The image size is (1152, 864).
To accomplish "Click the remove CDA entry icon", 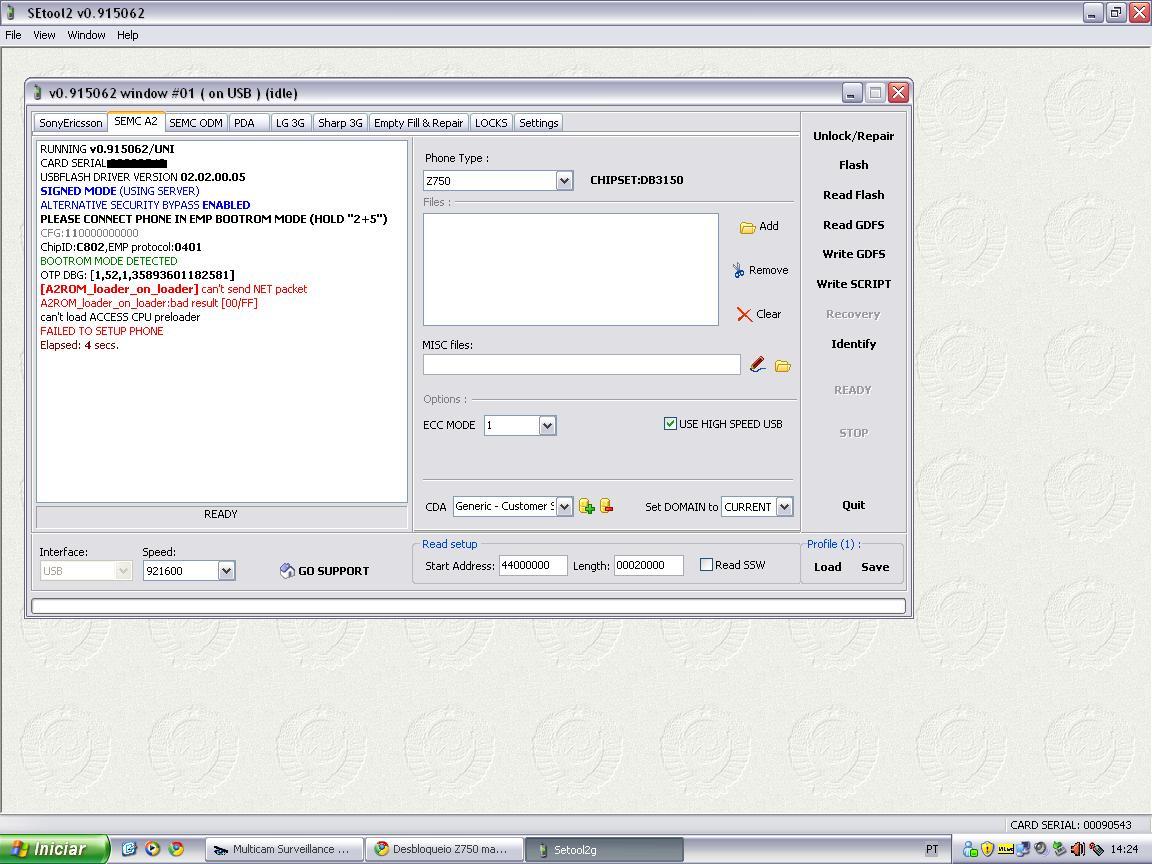I will point(607,505).
